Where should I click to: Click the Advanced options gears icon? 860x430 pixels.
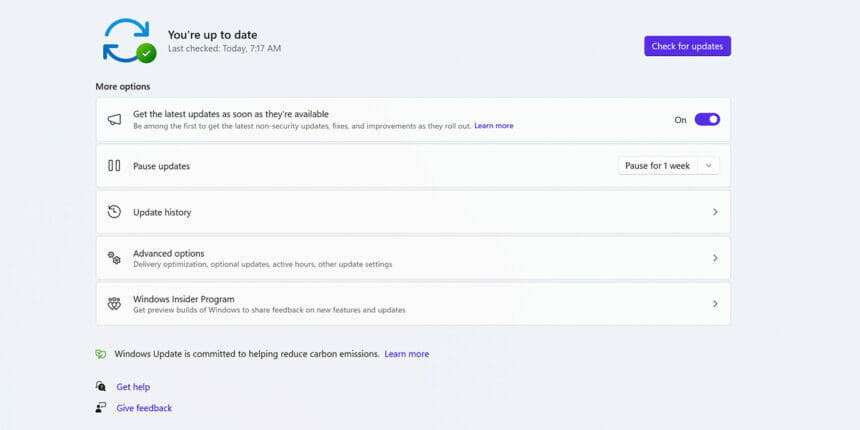(x=114, y=258)
